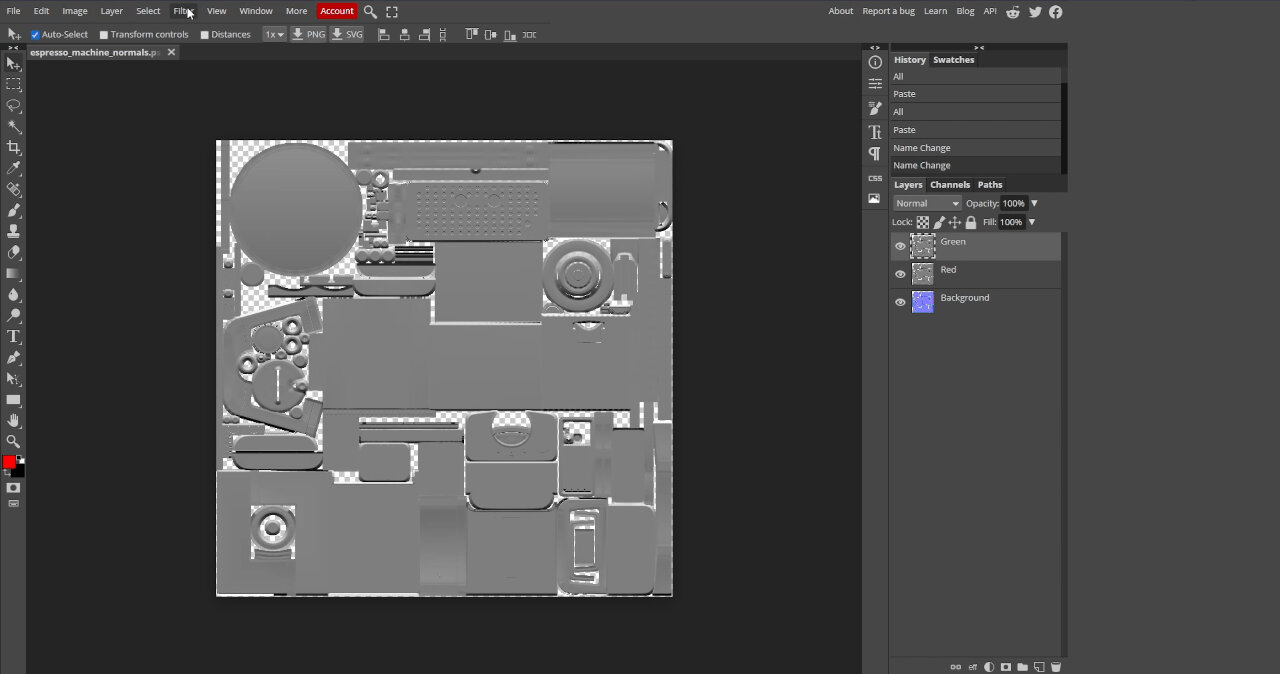
Task: Select the Zoom tool
Action: (13, 441)
